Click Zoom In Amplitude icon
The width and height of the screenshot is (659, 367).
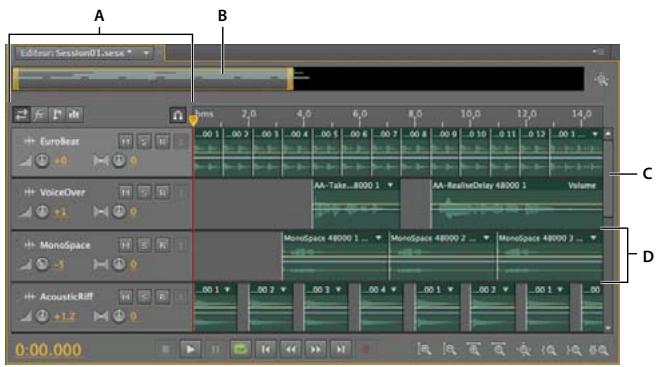pyautogui.click(x=424, y=349)
